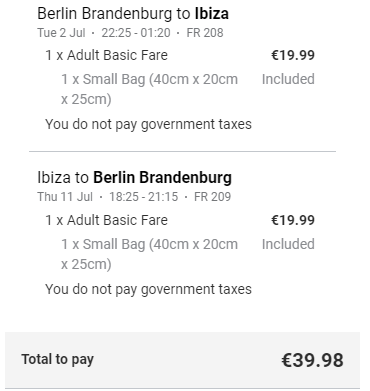The width and height of the screenshot is (370, 391).
Task: Click flight number FR 208
Action: coord(205,33)
